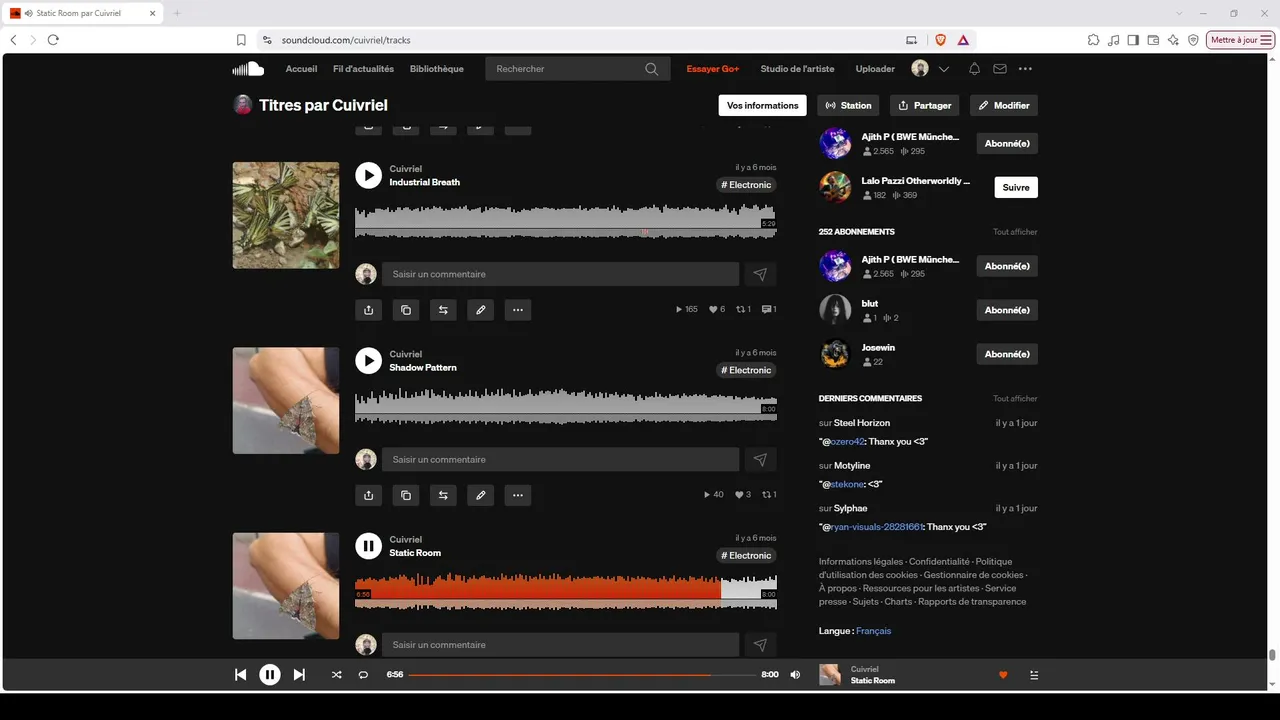The image size is (1280, 720).
Task: Follow Lalo Pazzi Otherworldly with Suivre
Action: 1016,187
